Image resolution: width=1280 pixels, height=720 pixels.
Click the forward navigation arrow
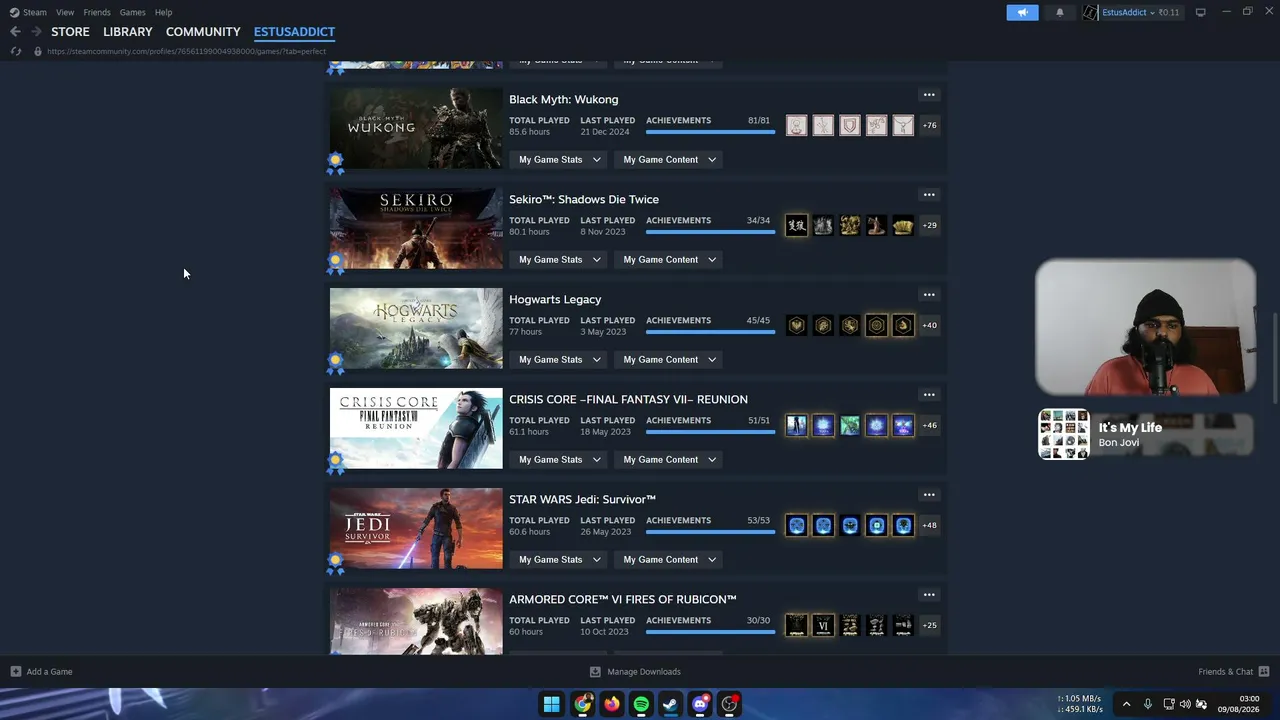click(36, 32)
